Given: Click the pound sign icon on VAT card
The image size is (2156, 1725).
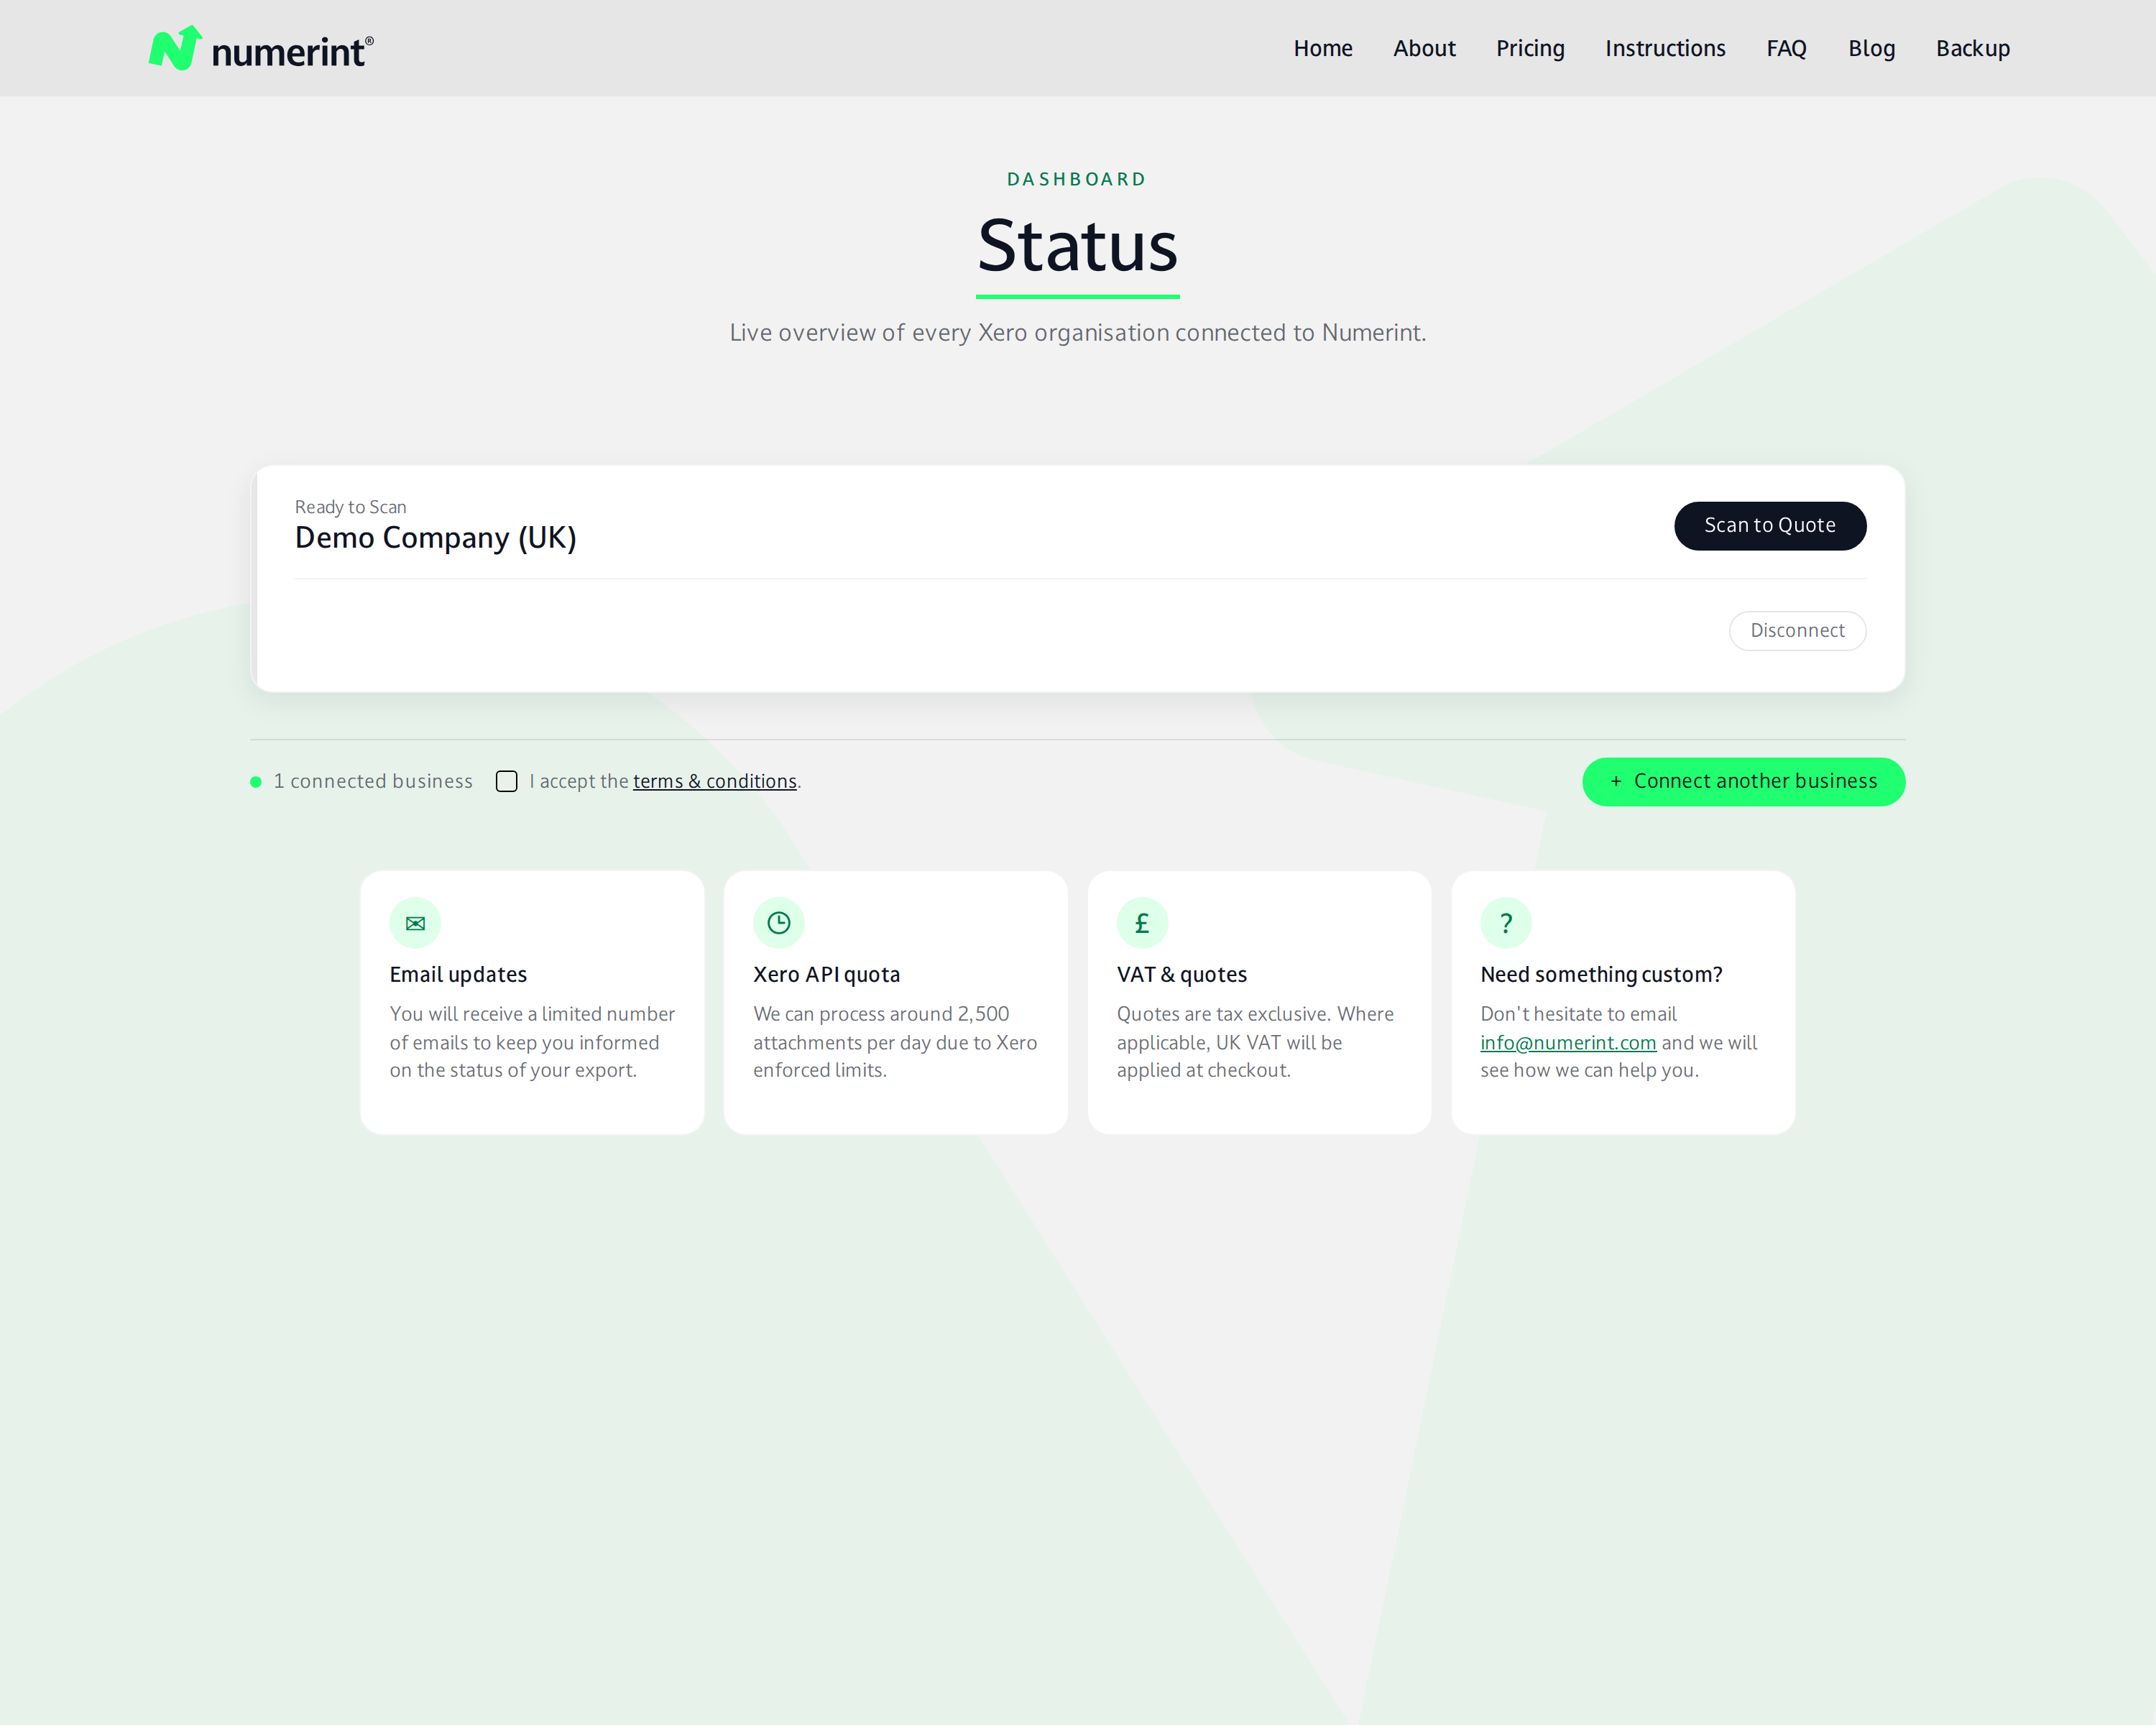Looking at the screenshot, I should (x=1142, y=923).
